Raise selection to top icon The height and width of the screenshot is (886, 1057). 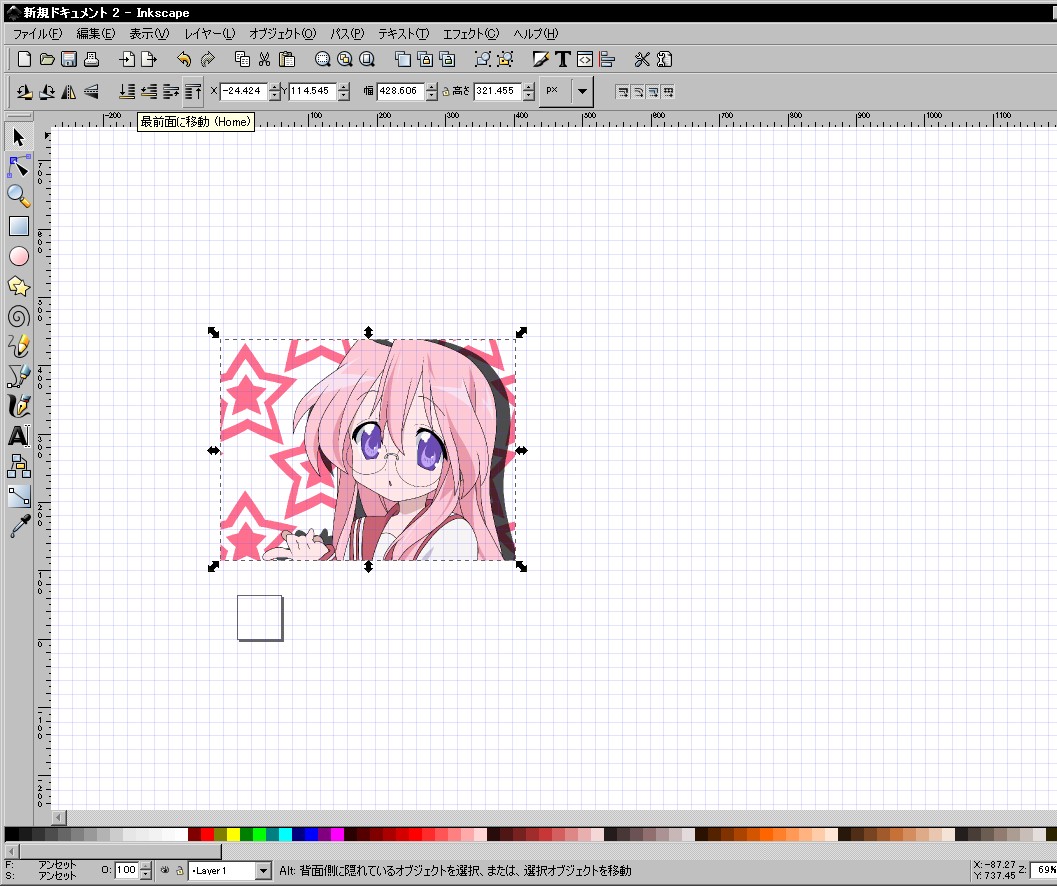point(193,91)
